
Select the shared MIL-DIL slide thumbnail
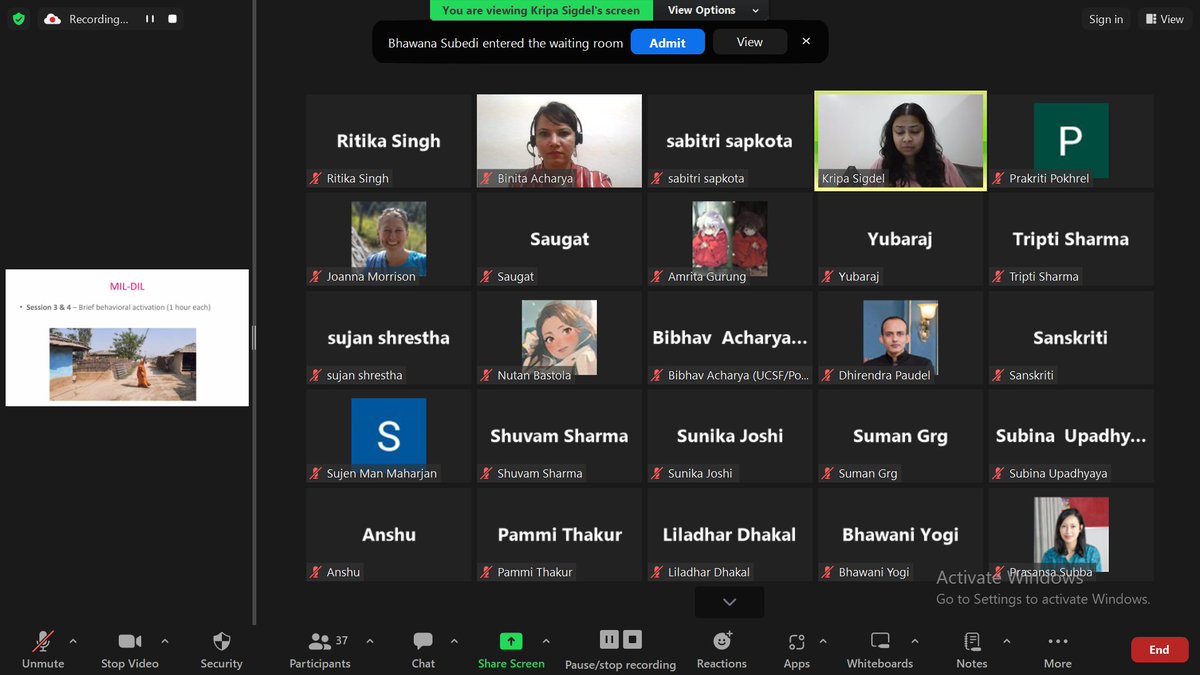(x=127, y=338)
